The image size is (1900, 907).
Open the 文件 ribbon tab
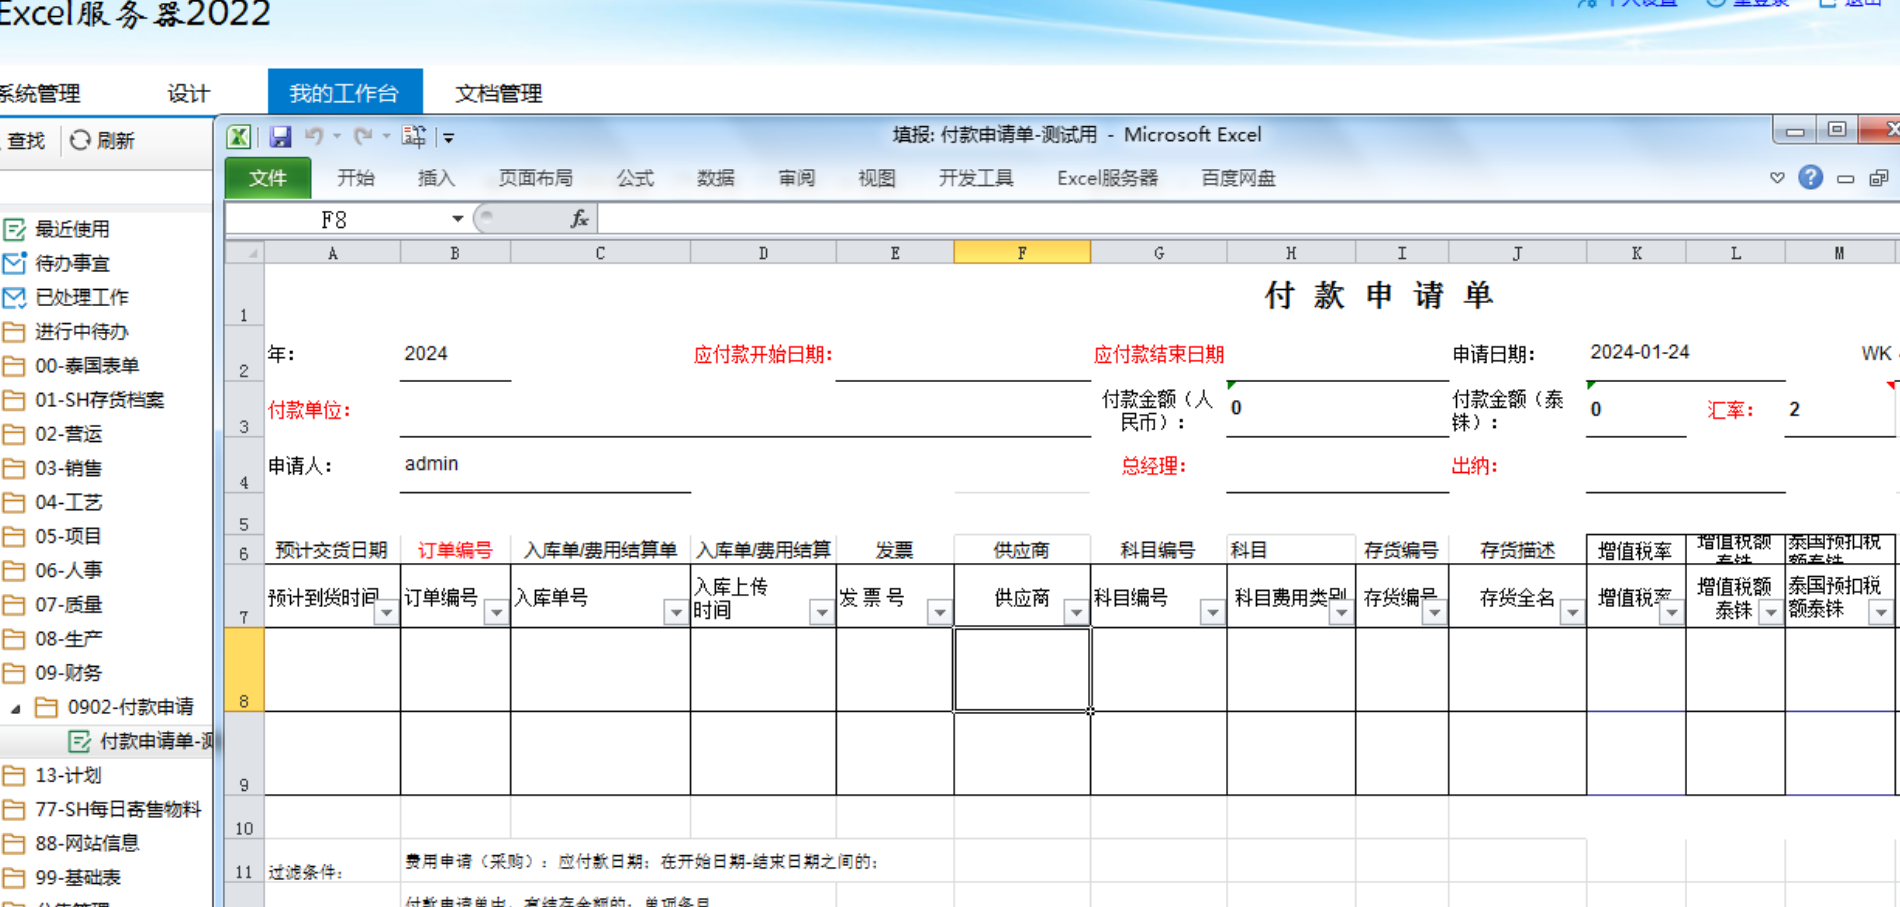coord(267,178)
